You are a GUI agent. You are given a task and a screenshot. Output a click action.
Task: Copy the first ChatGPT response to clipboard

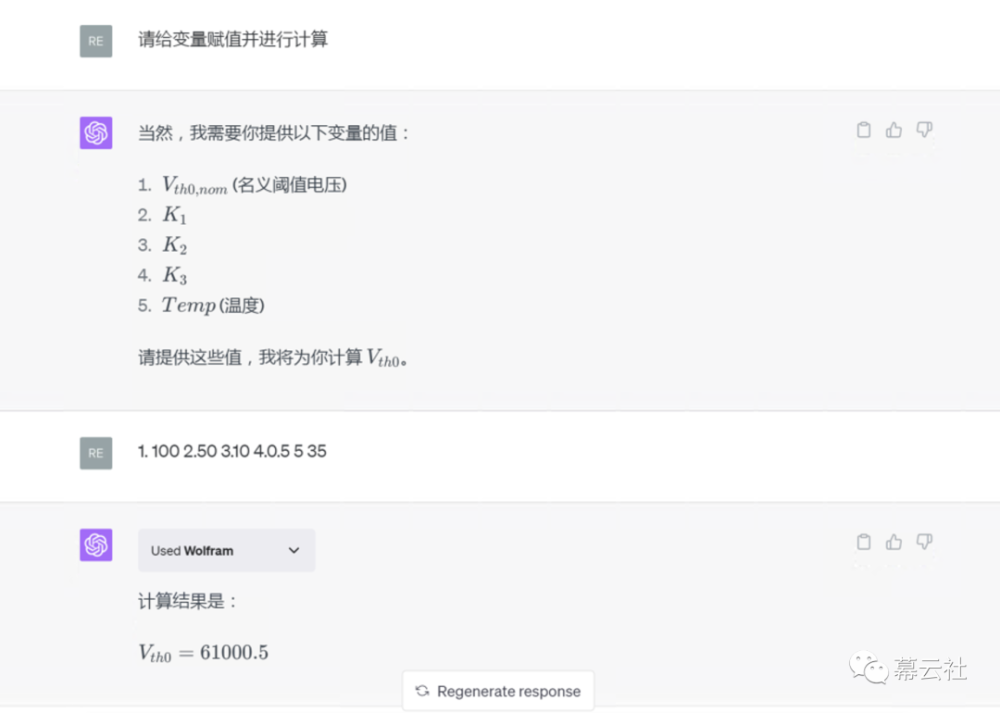863,130
